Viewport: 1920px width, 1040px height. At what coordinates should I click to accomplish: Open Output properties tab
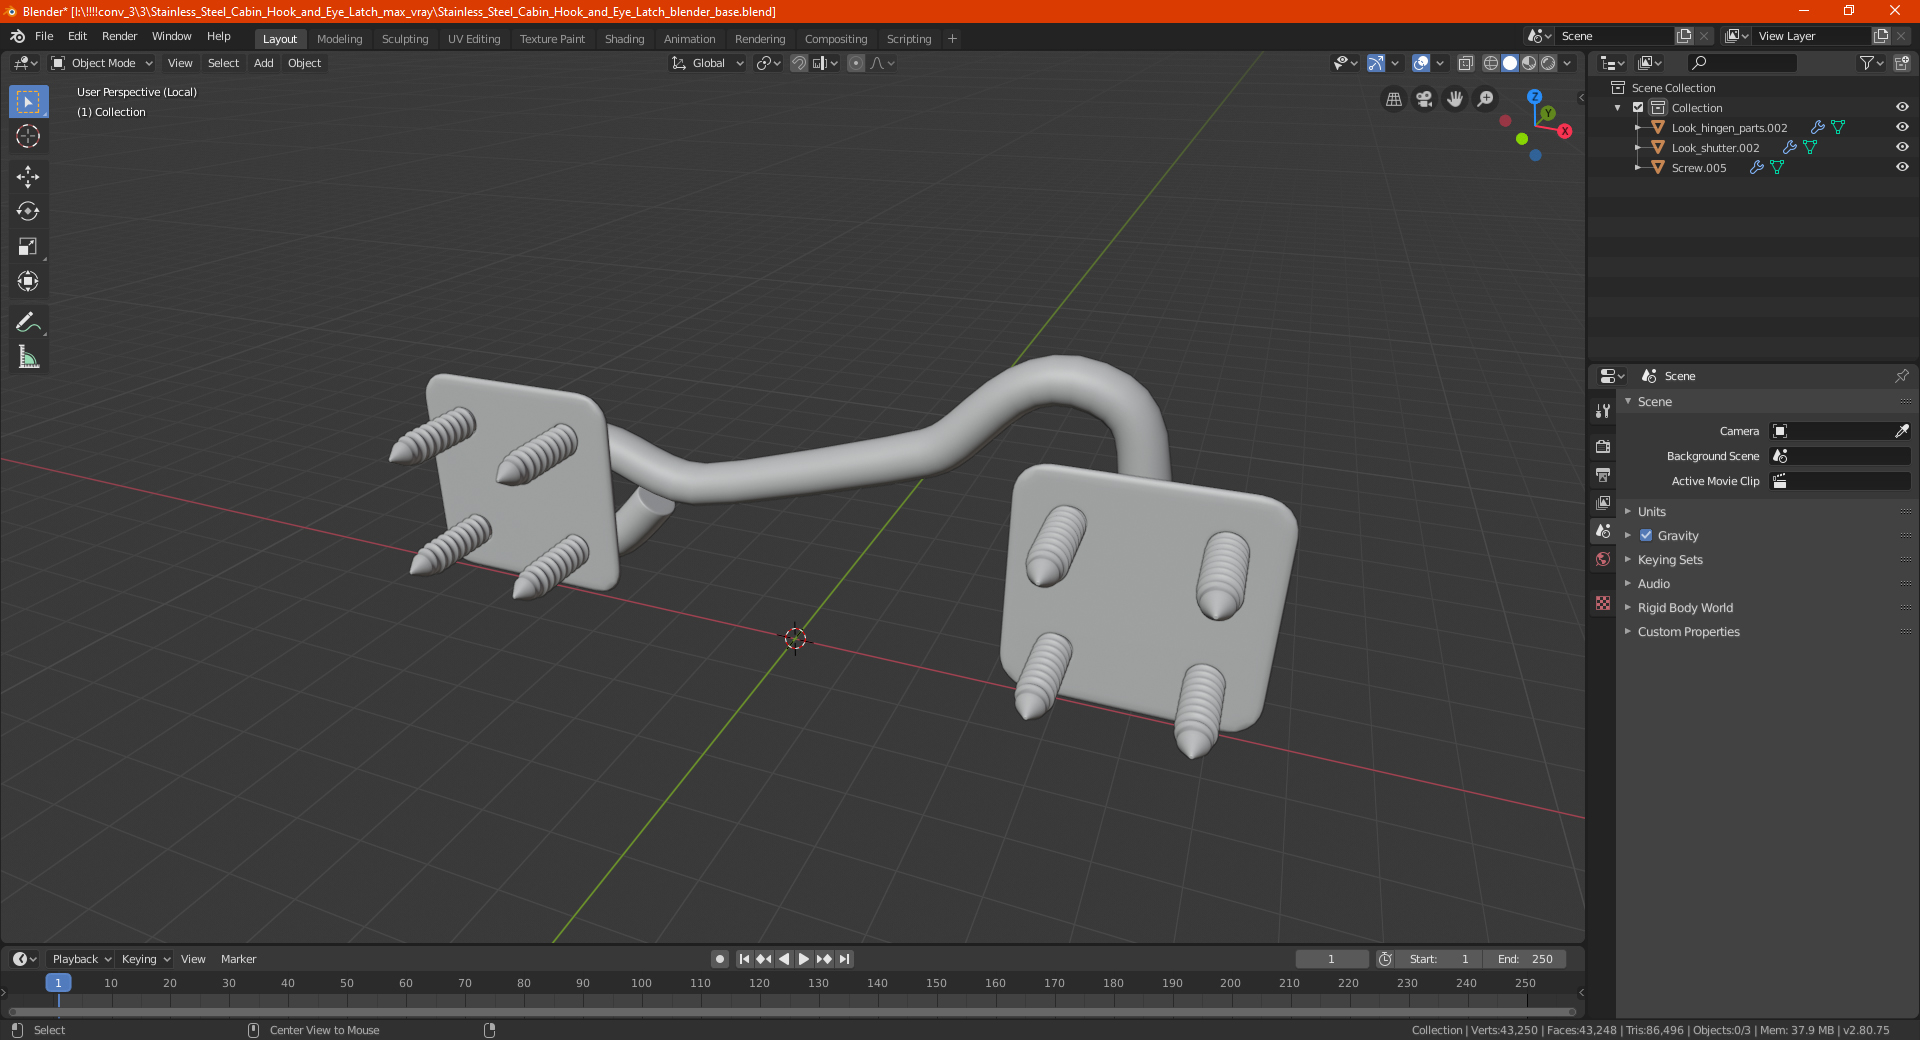(x=1603, y=474)
